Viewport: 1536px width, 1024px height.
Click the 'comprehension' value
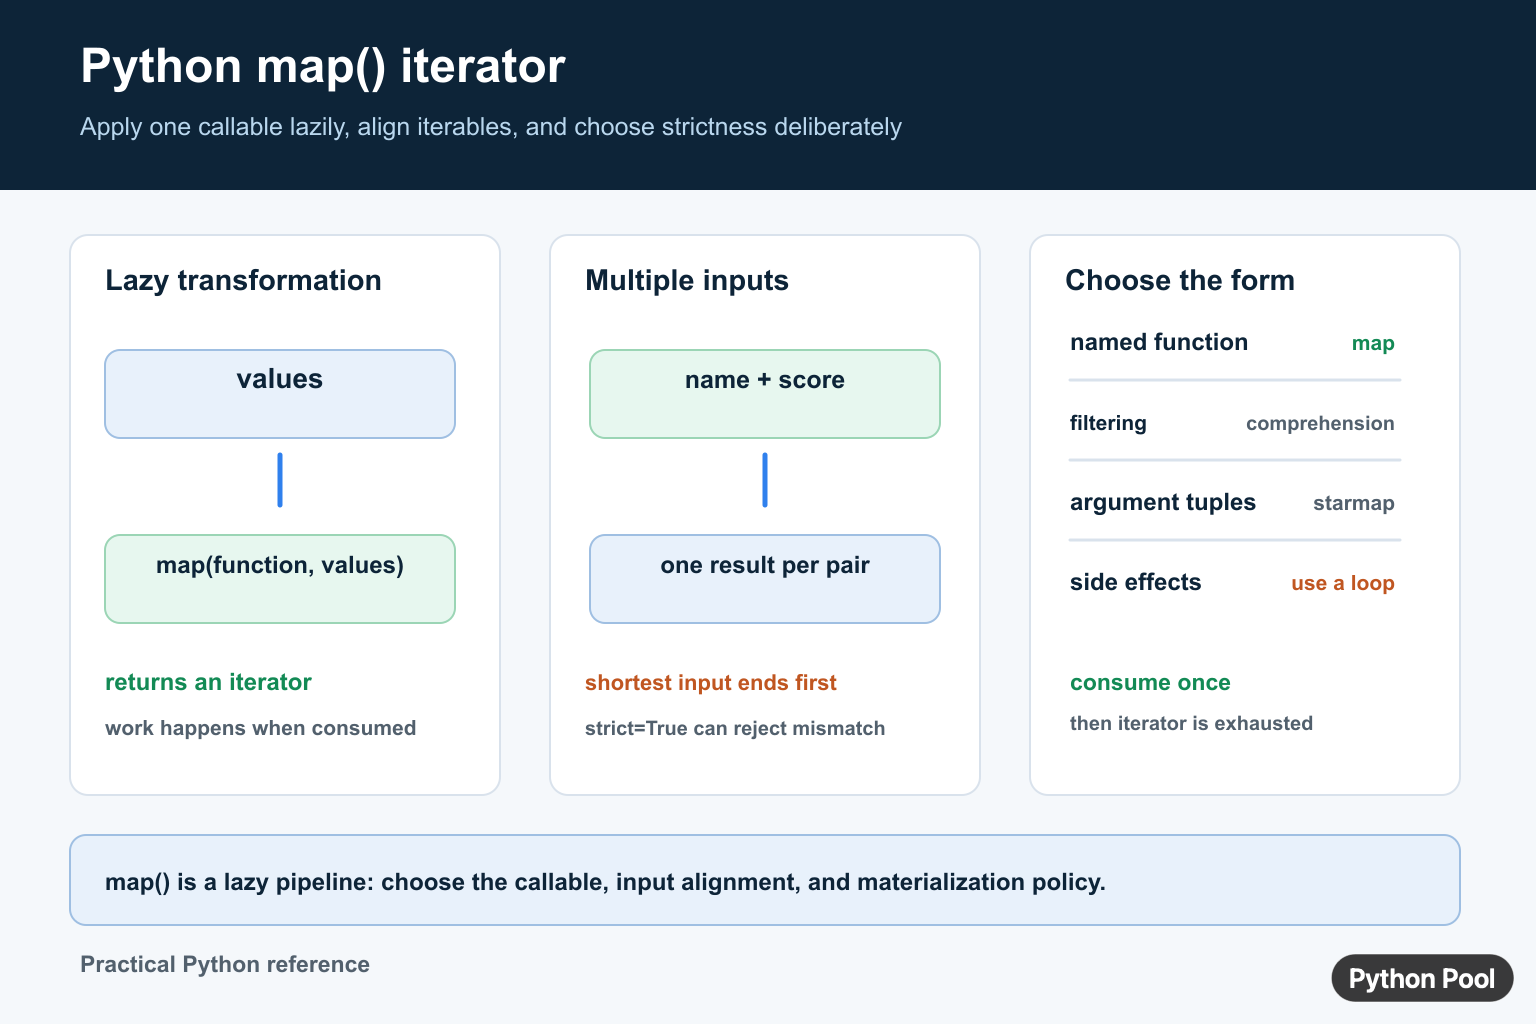coord(1320,423)
